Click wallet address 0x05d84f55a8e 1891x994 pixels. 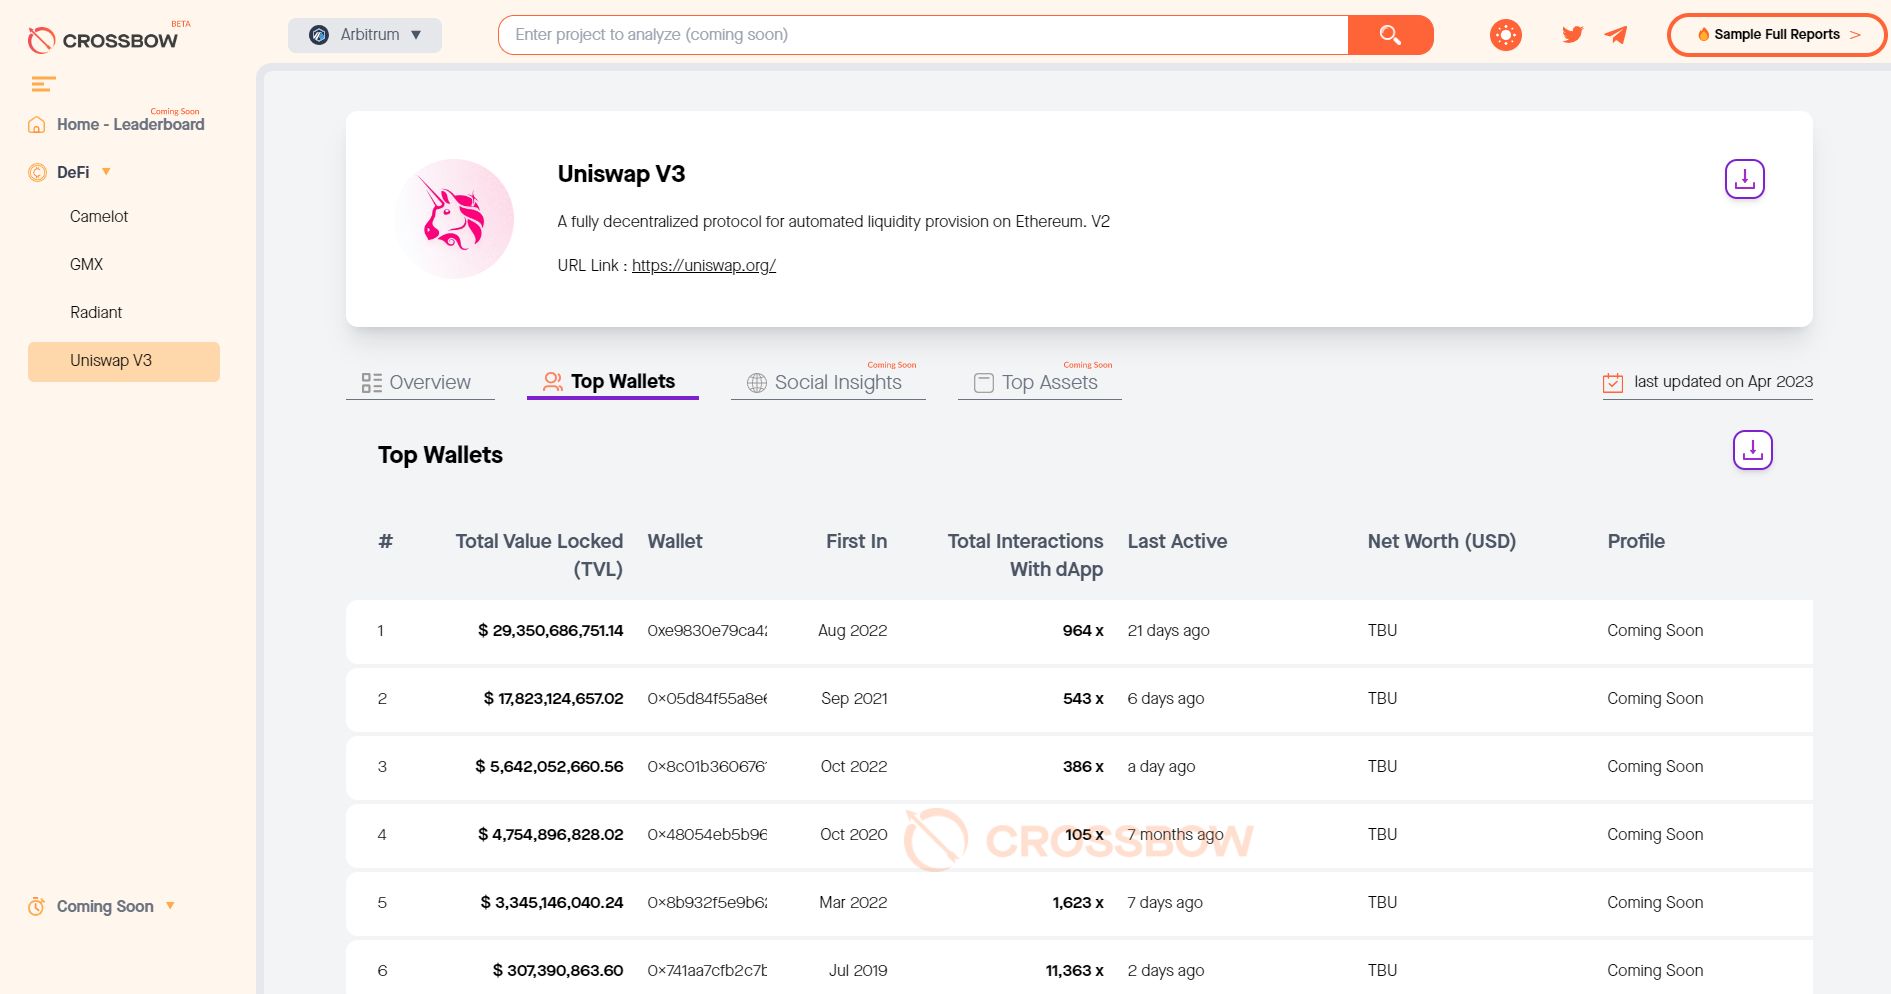(707, 698)
